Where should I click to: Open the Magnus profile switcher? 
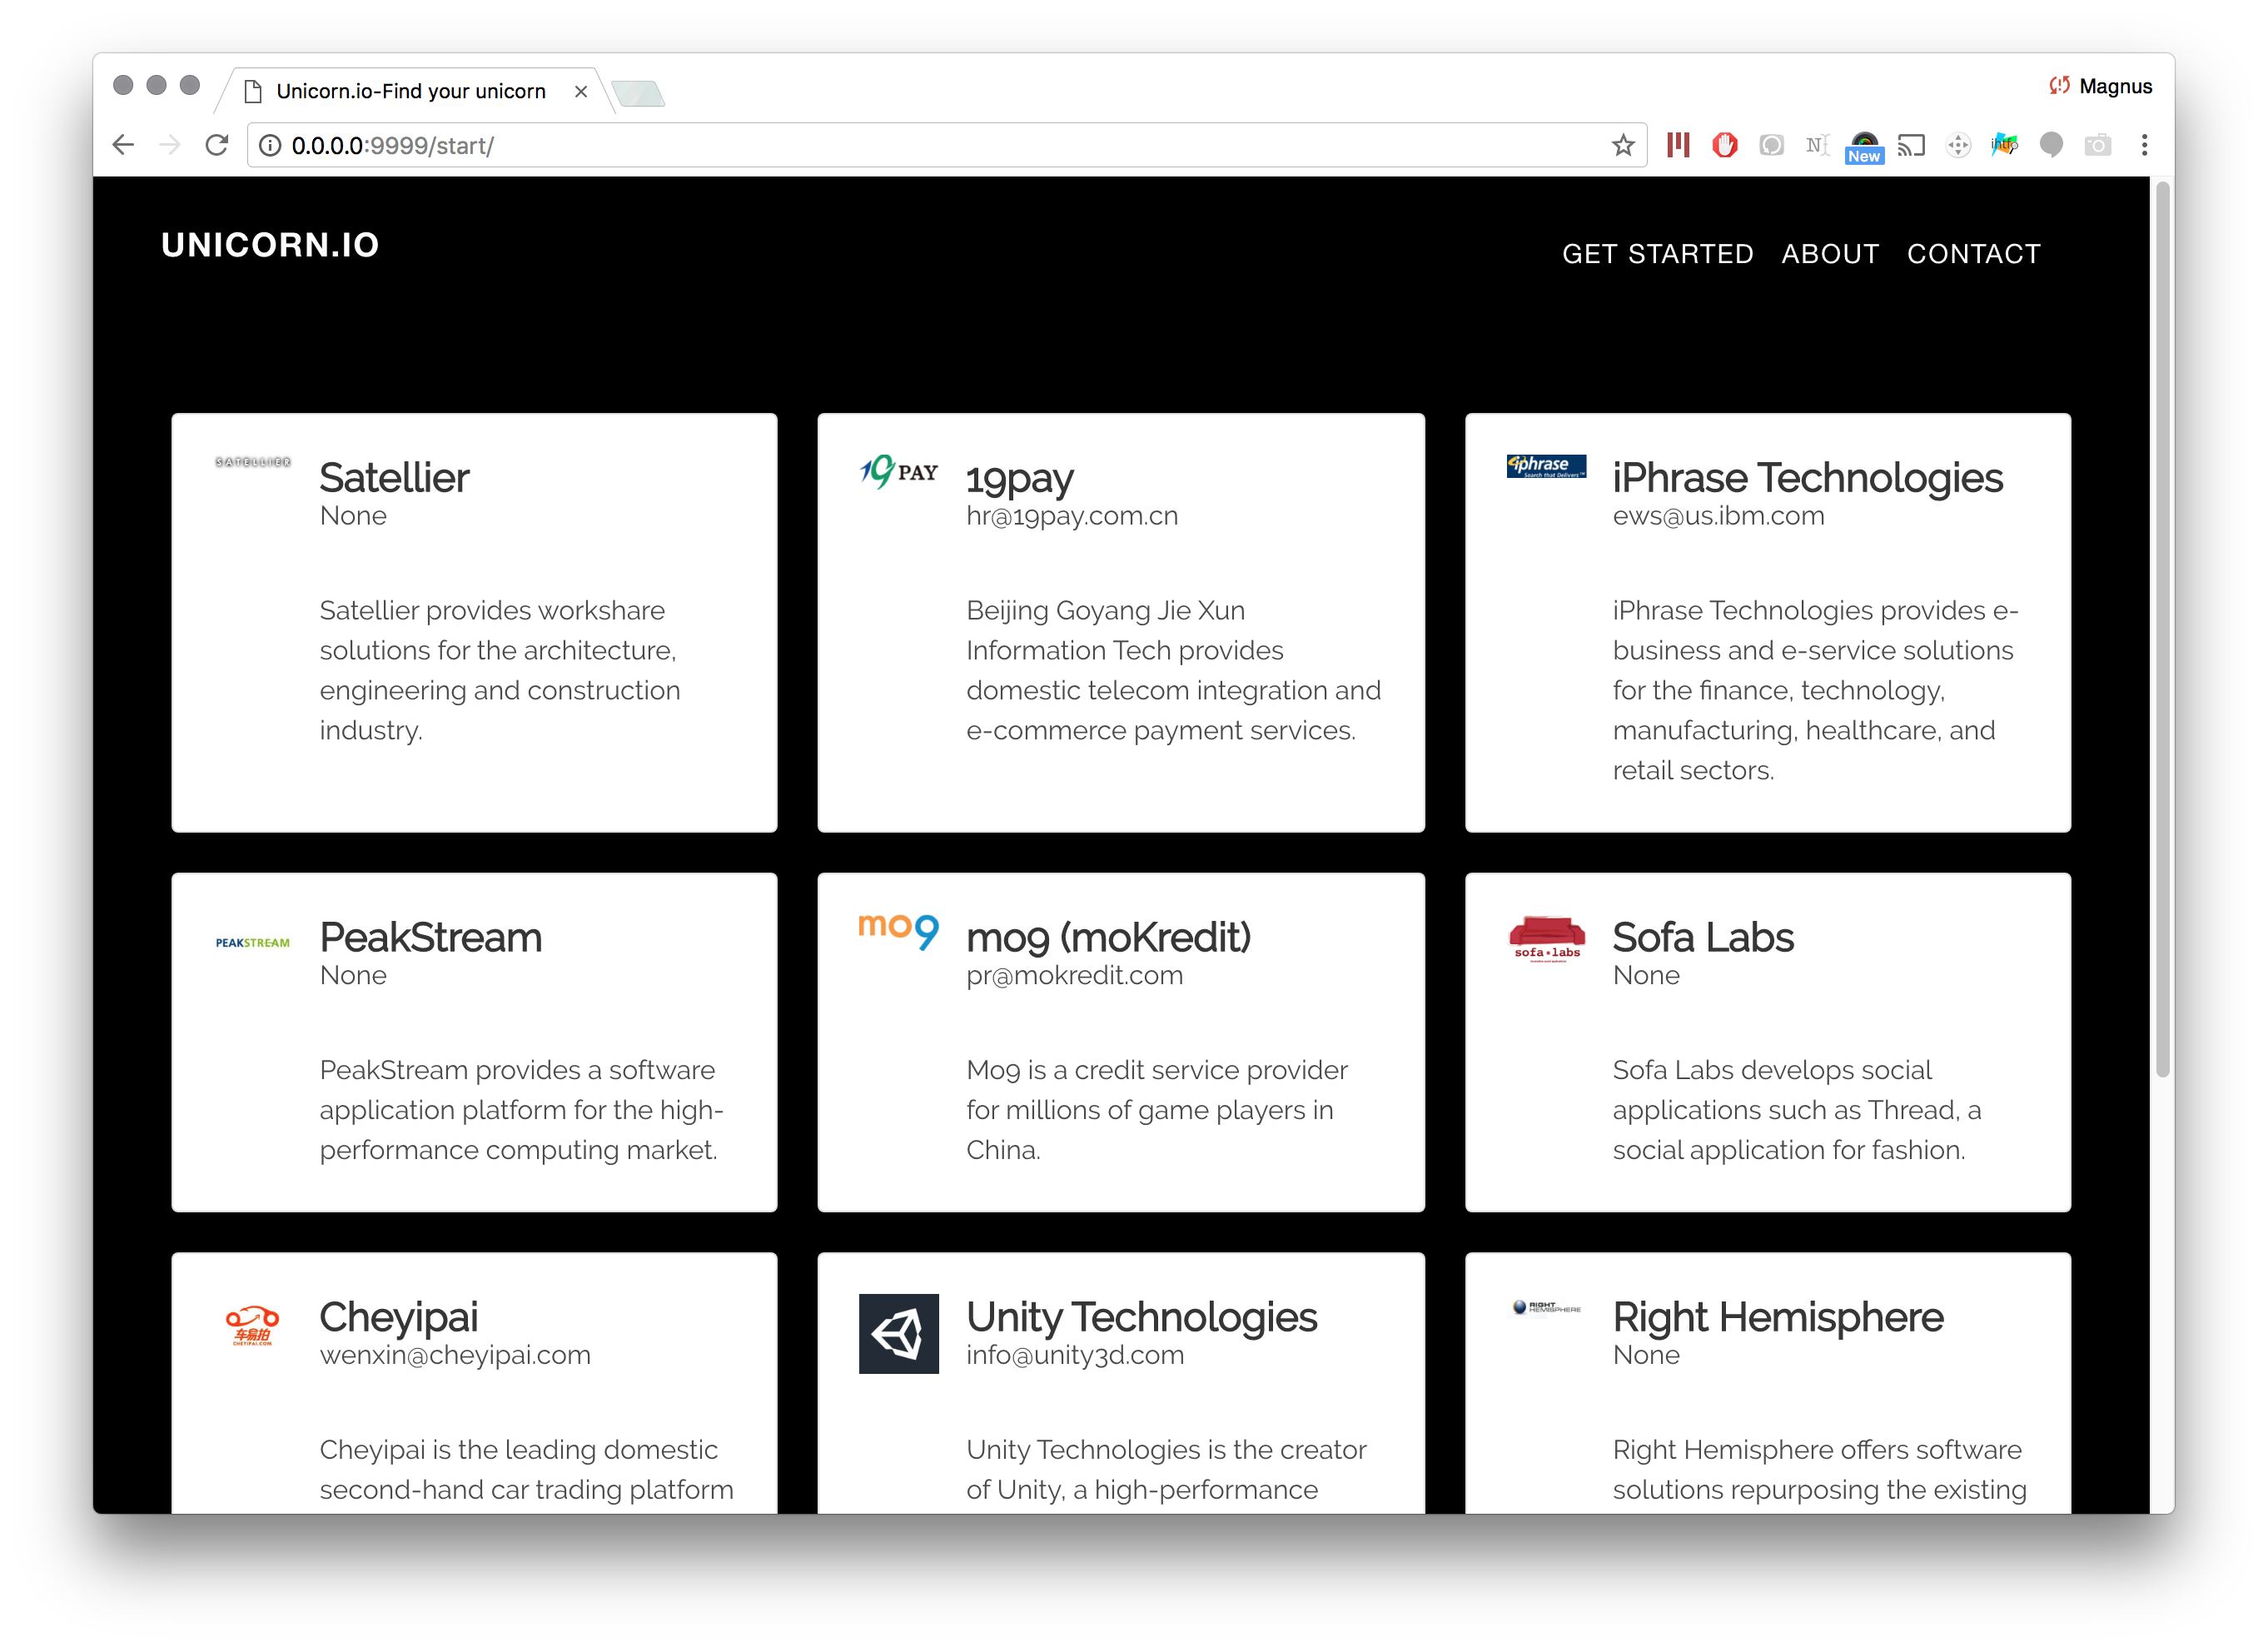coord(2101,86)
